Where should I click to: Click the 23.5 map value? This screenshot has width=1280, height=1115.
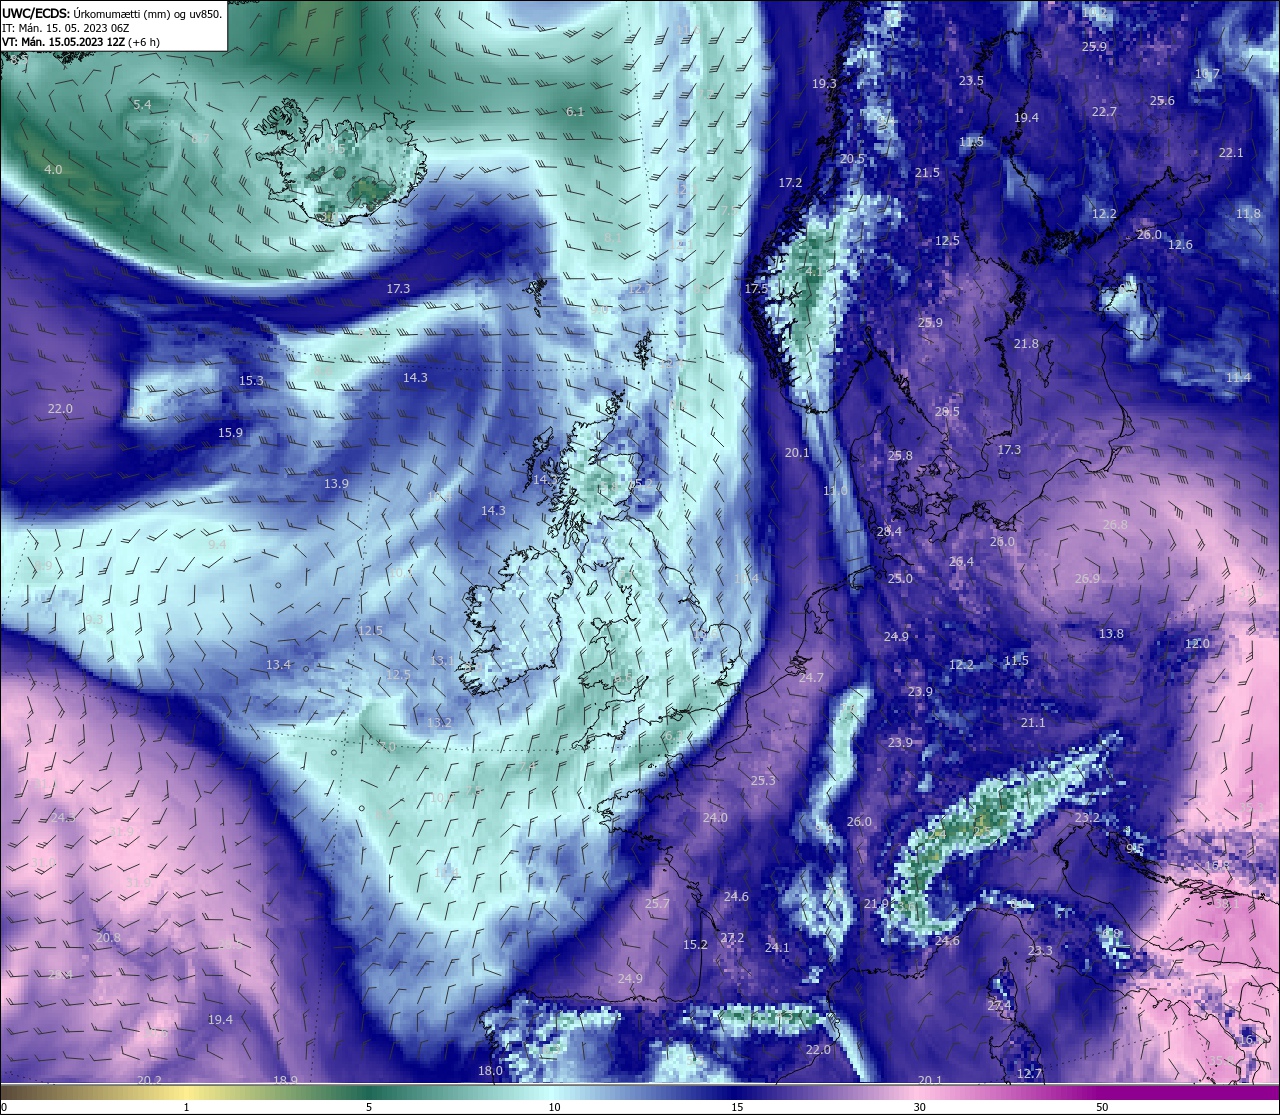pos(971,81)
